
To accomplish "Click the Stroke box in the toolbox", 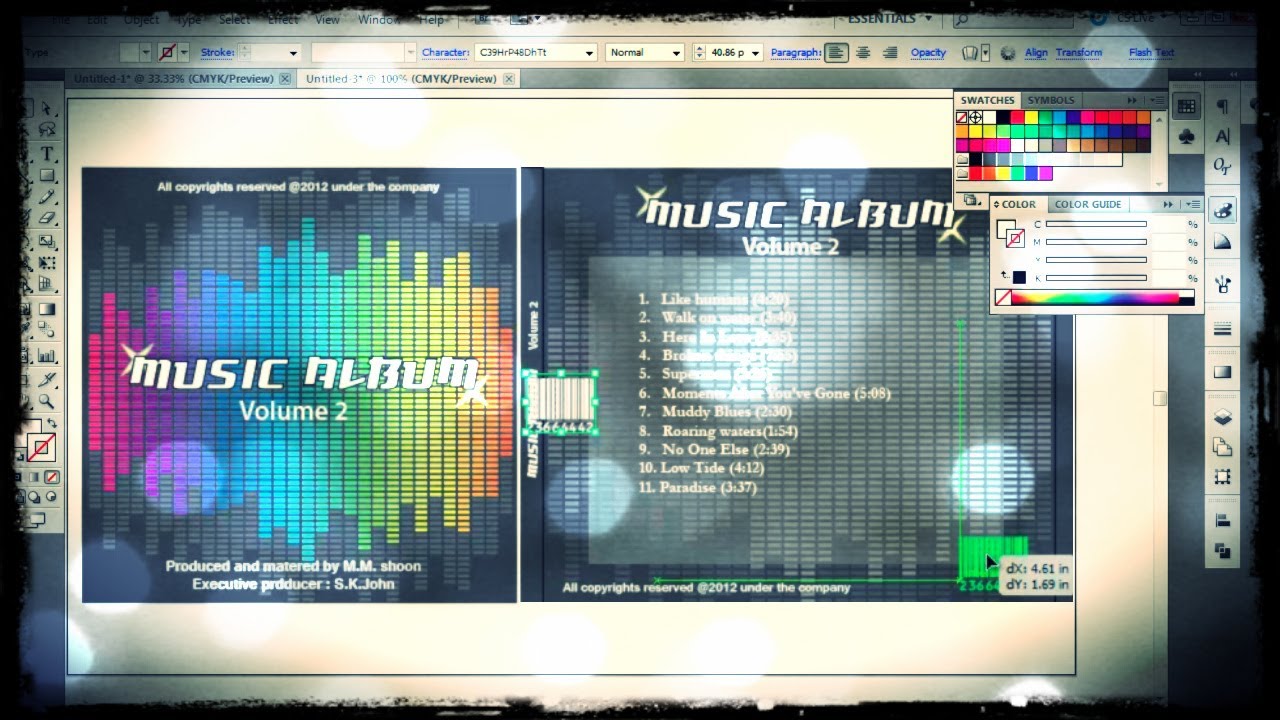I will [41, 447].
